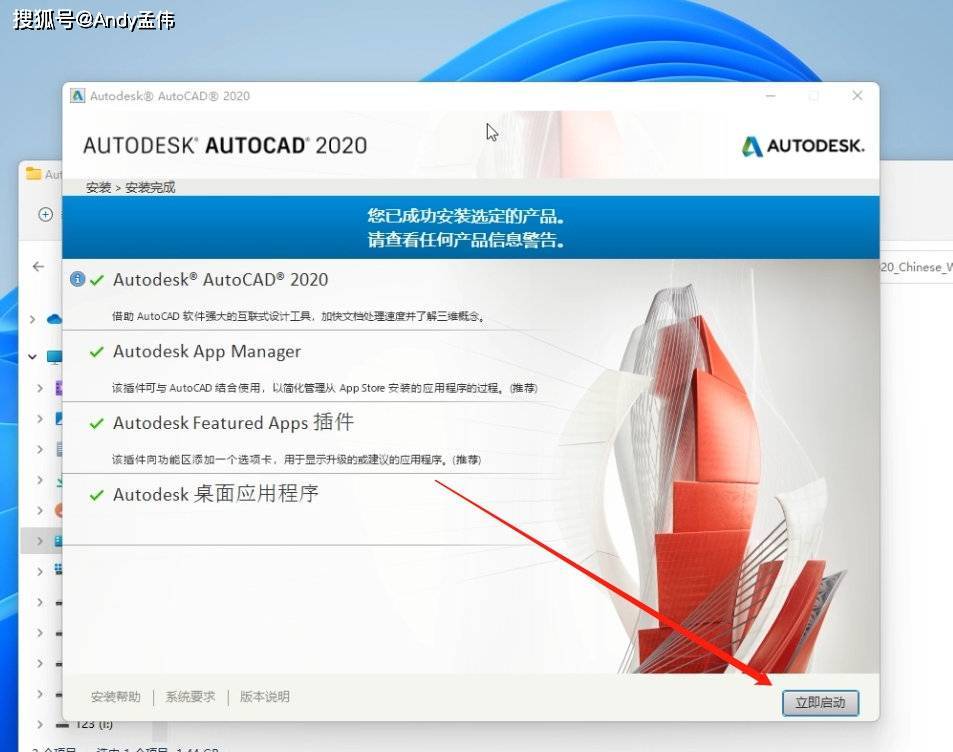The height and width of the screenshot is (752, 953).
Task: Minimize the AutoCAD 2020 installer window
Action: 771,96
